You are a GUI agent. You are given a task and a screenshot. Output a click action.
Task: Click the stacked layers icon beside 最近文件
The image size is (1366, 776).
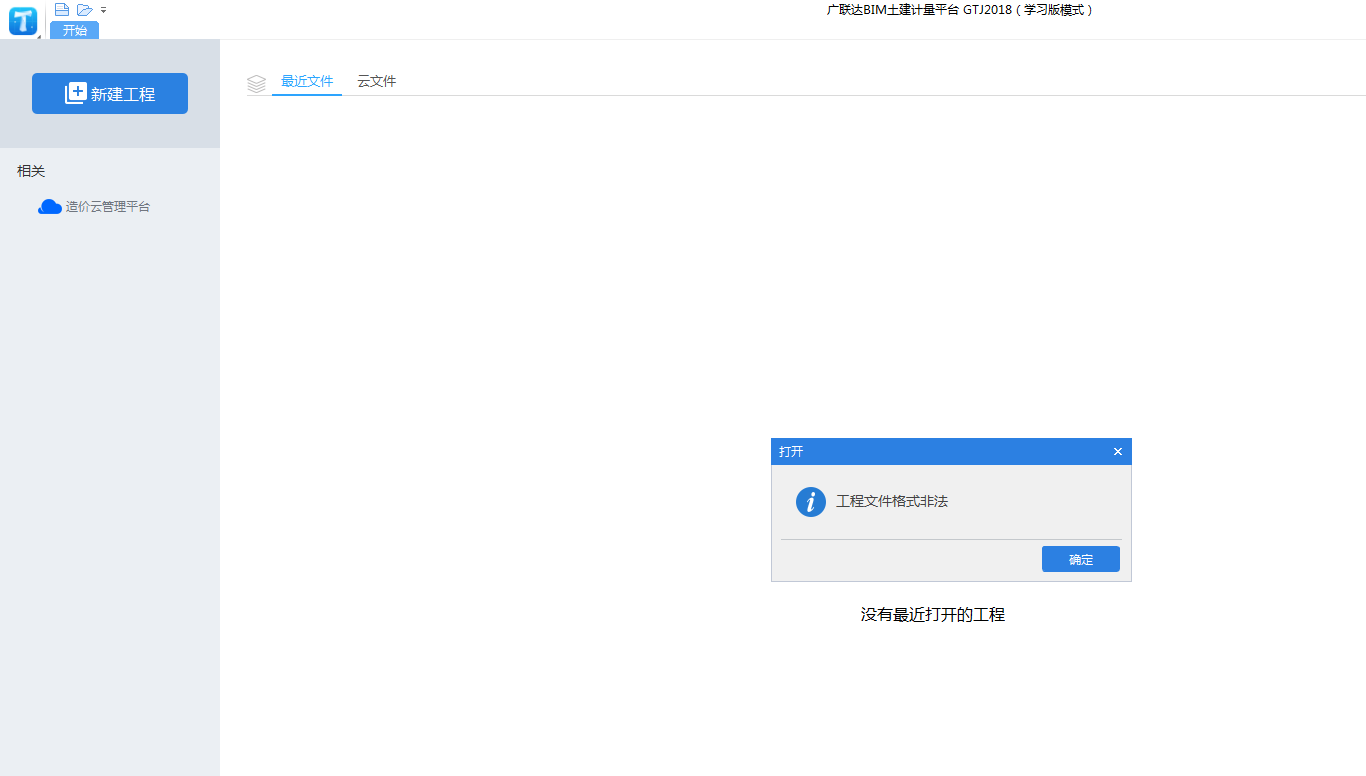coord(257,84)
